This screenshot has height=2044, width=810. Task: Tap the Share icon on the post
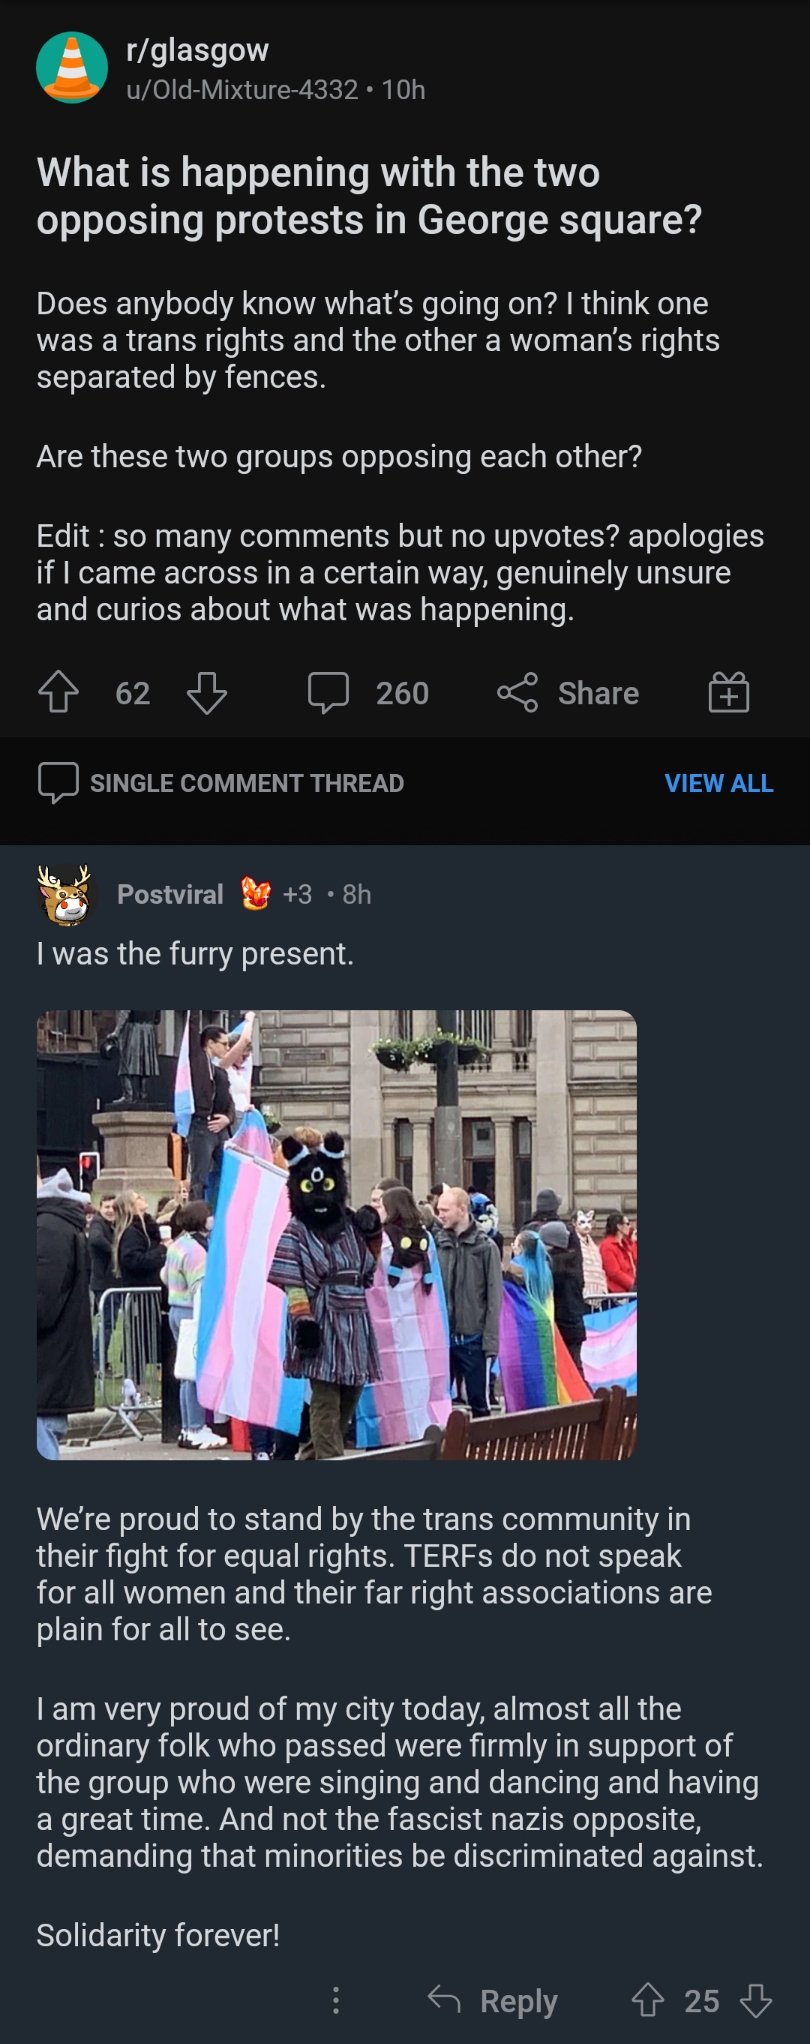tap(517, 692)
